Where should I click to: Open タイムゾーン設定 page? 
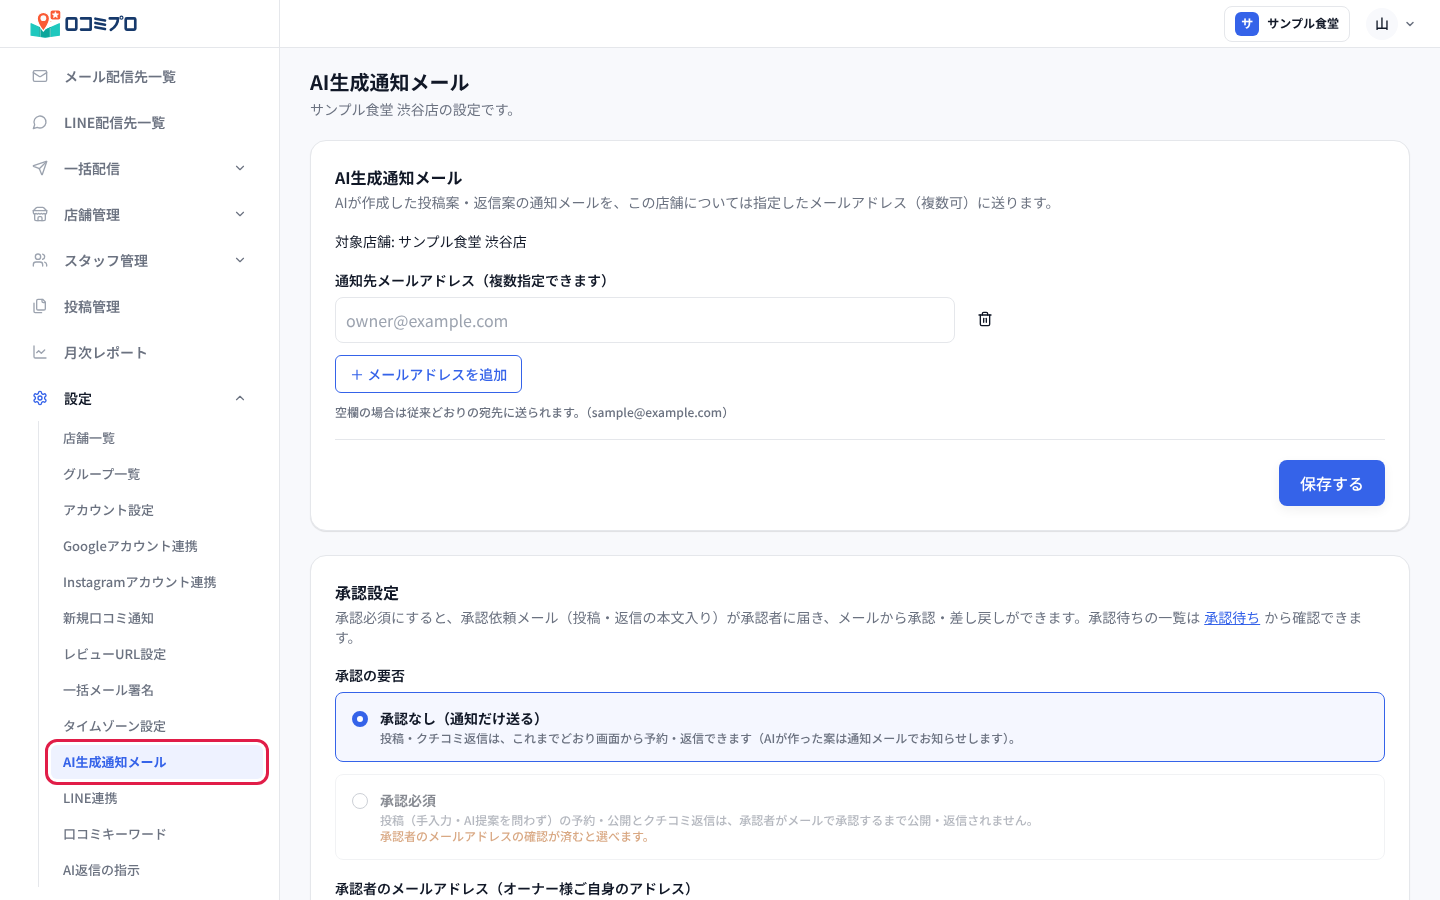(x=115, y=726)
